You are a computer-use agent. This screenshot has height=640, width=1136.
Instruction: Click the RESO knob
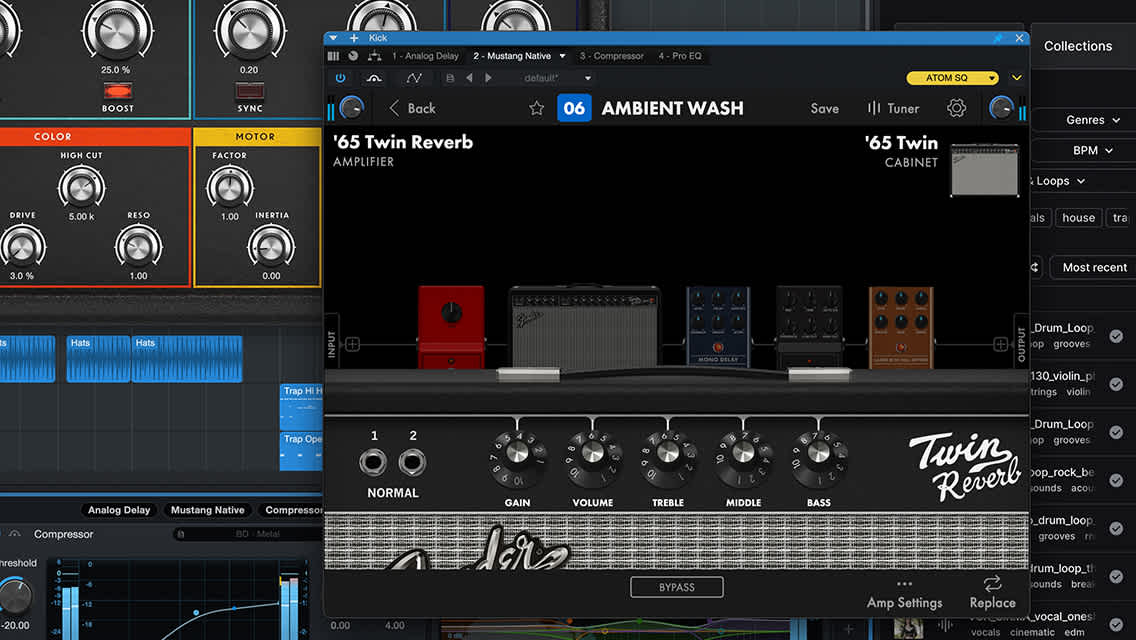tap(138, 248)
